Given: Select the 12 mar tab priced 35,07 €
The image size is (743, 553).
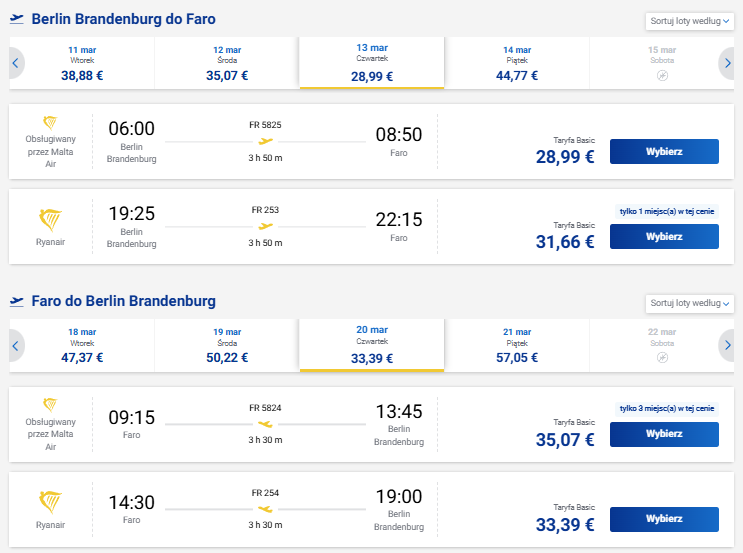Looking at the screenshot, I should tap(227, 63).
